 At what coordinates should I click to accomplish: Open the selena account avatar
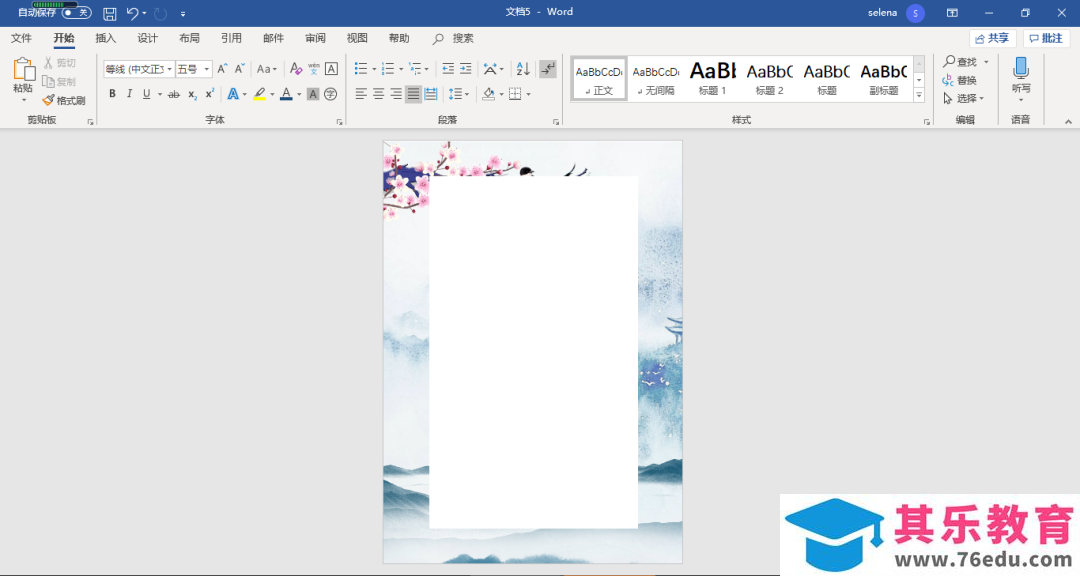[915, 13]
